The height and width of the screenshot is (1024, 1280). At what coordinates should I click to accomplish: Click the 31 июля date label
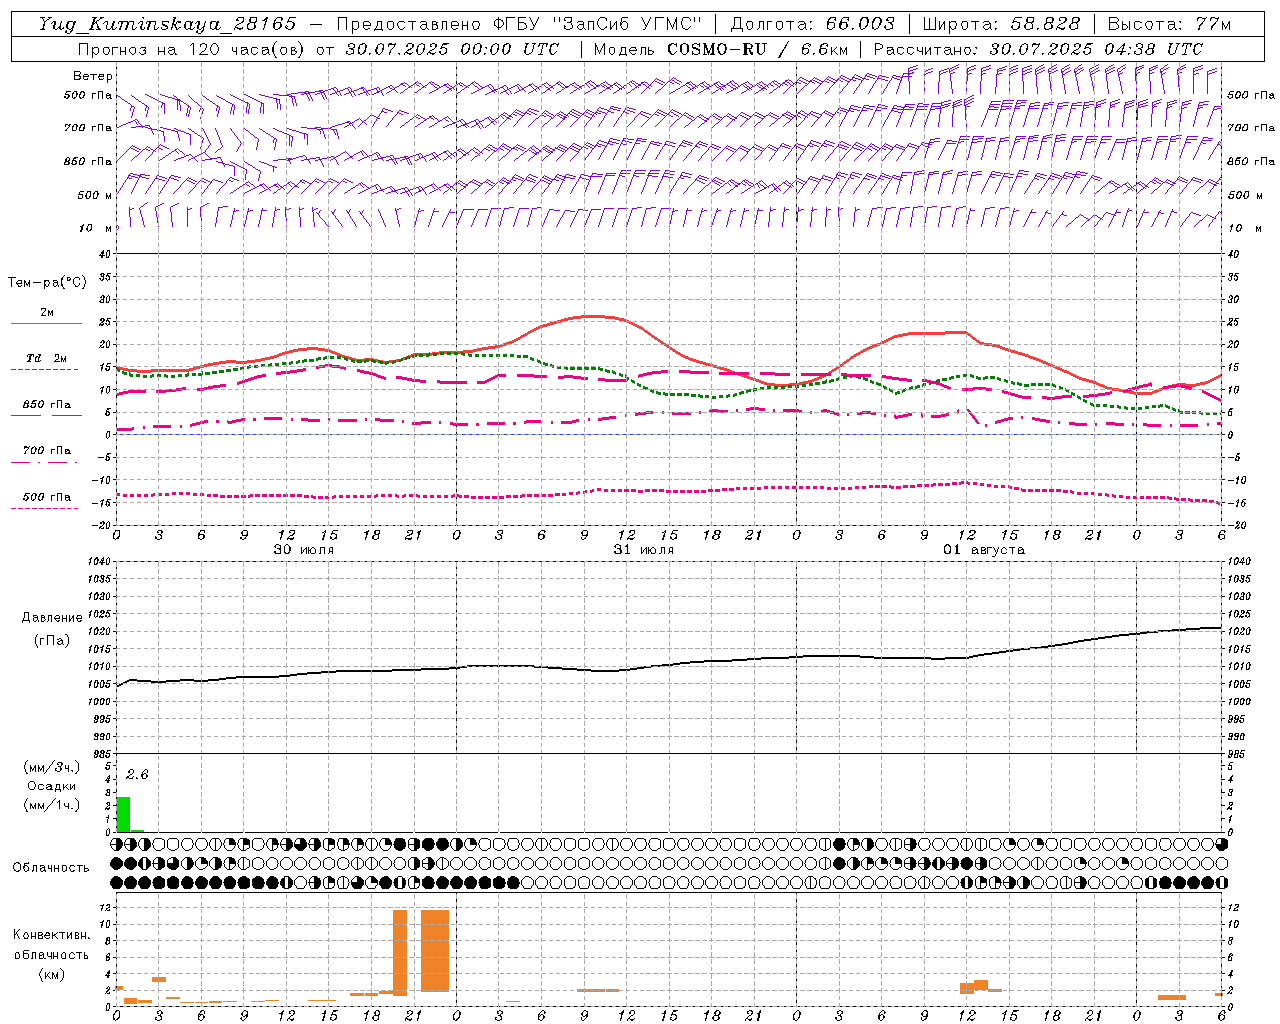(x=644, y=550)
